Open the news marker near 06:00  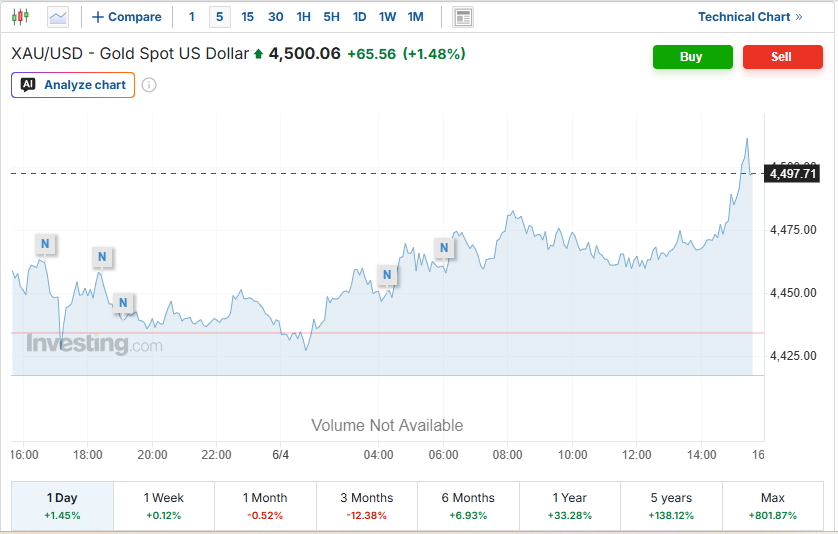(444, 248)
